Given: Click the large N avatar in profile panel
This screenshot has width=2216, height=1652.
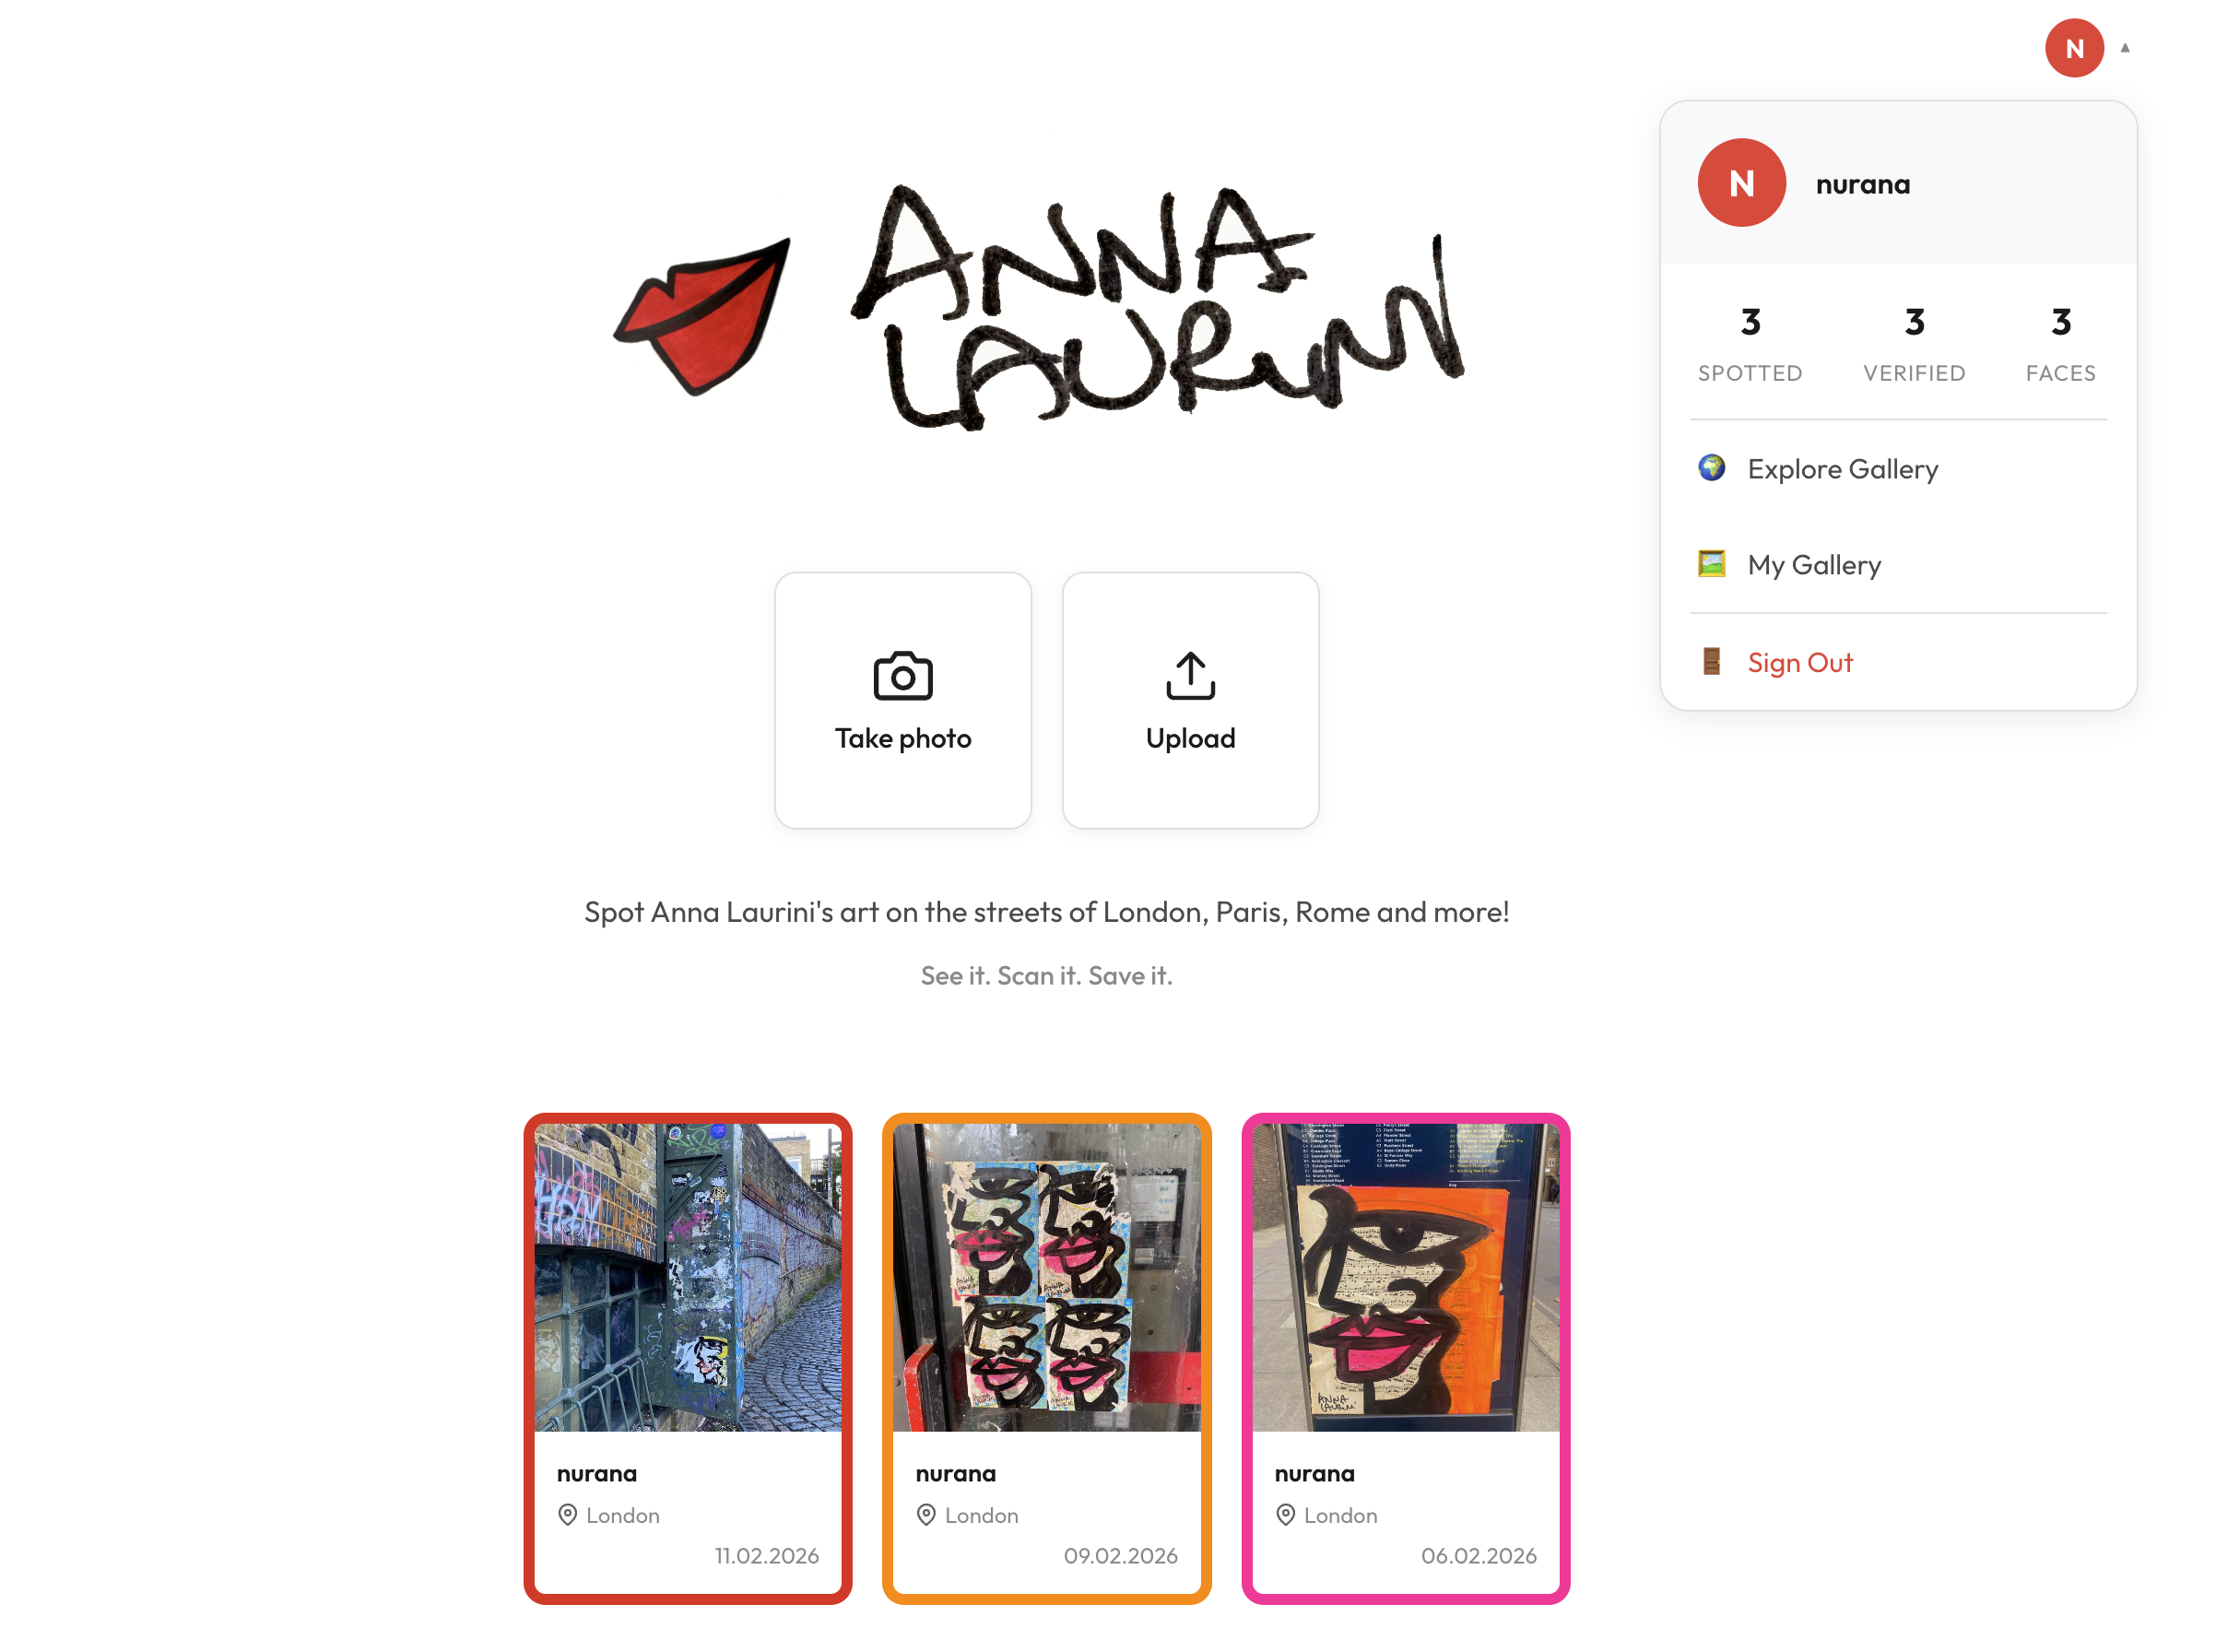Looking at the screenshot, I should 1741,183.
